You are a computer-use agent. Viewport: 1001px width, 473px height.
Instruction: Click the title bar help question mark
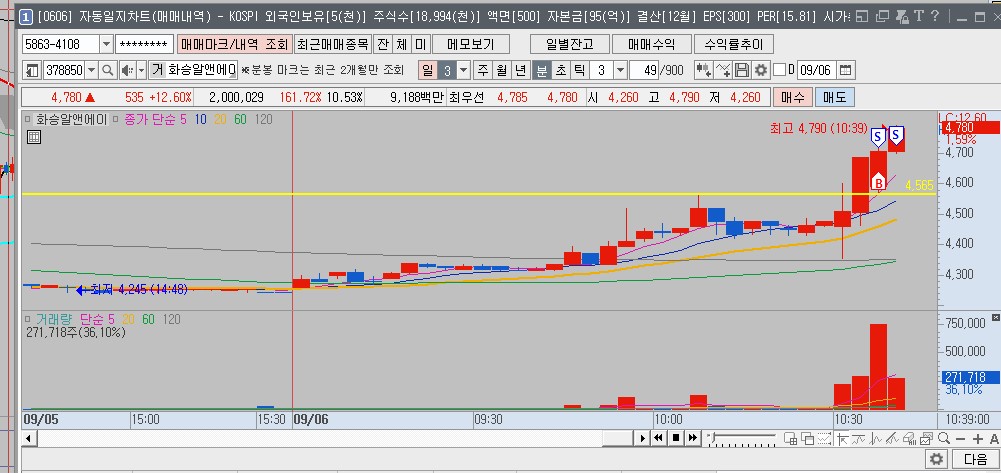[x=935, y=16]
